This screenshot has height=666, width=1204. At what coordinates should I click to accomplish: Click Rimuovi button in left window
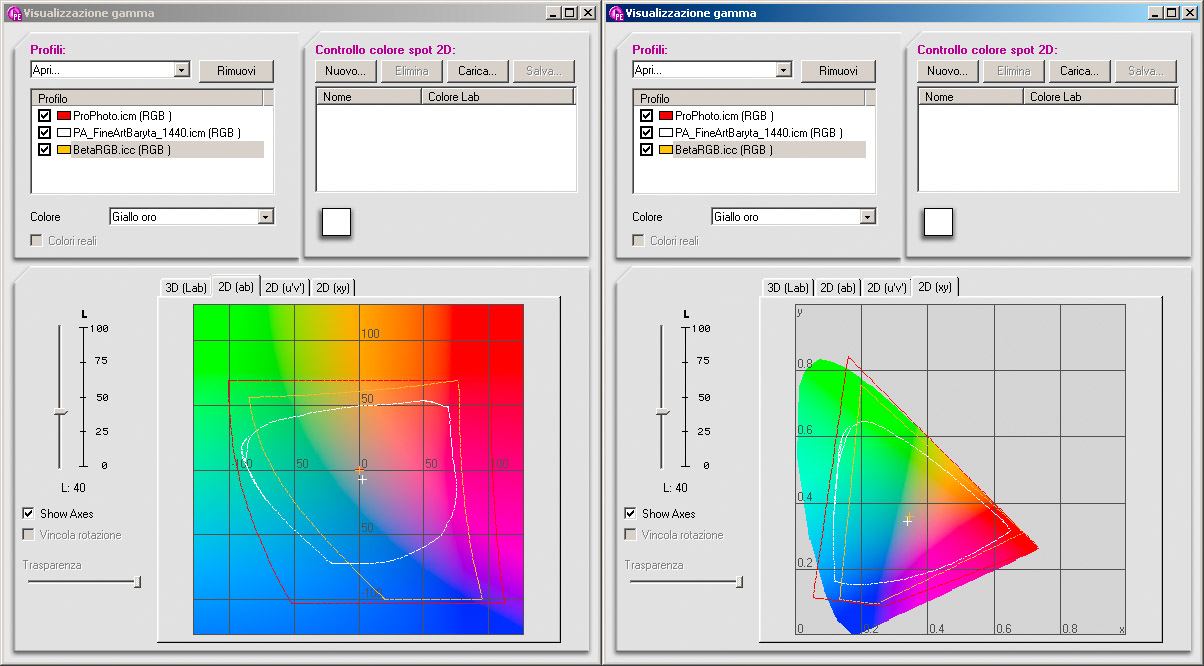236,71
